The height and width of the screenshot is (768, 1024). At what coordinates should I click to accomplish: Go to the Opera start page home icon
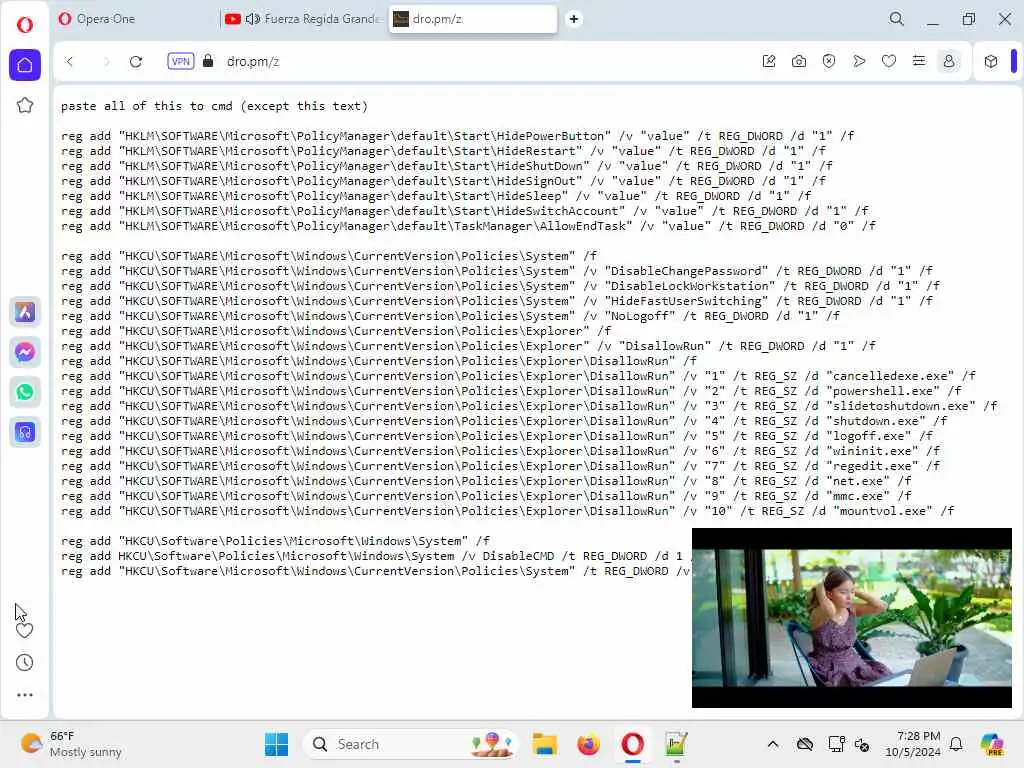[x=25, y=65]
